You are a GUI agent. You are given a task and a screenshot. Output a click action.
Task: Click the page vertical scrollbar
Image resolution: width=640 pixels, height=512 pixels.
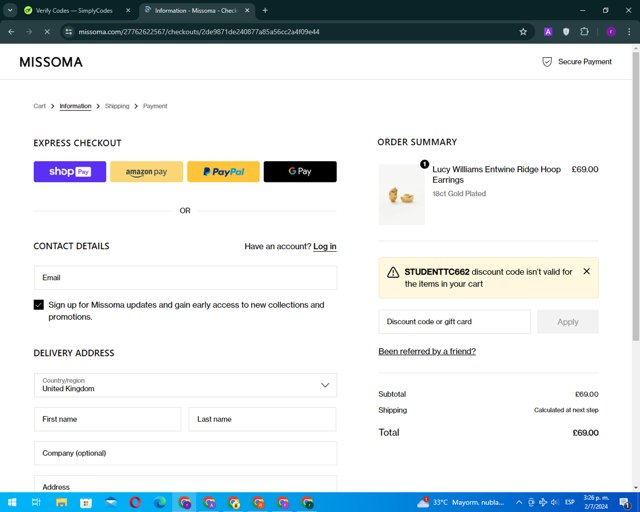tap(636, 196)
